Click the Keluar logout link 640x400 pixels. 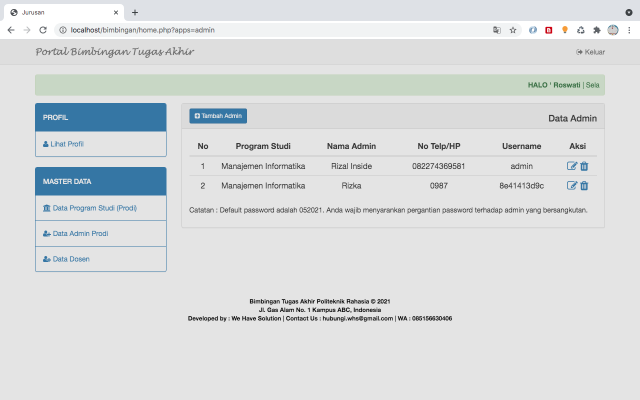point(591,52)
